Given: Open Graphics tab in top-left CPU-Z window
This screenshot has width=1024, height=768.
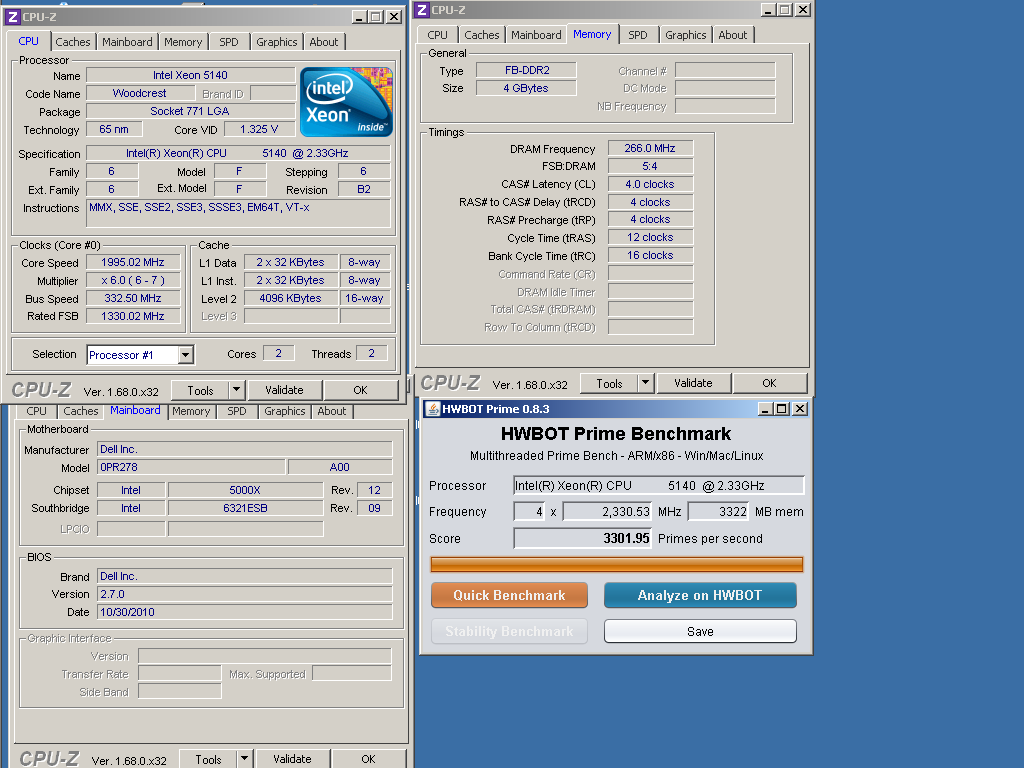Looking at the screenshot, I should [x=276, y=42].
